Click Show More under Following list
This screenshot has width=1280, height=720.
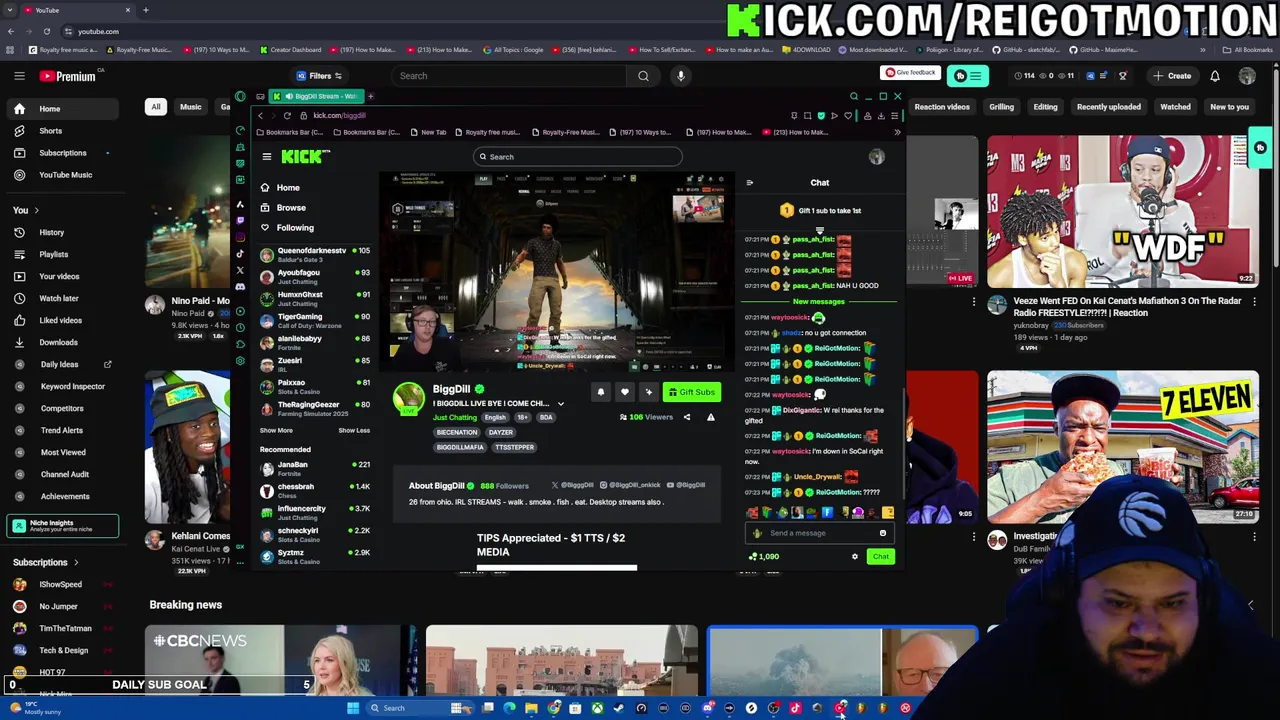coord(277,430)
